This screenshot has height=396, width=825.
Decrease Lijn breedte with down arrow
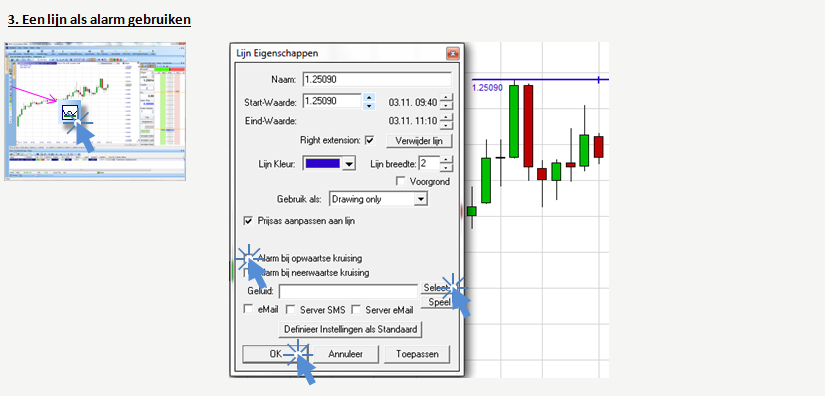[x=446, y=168]
